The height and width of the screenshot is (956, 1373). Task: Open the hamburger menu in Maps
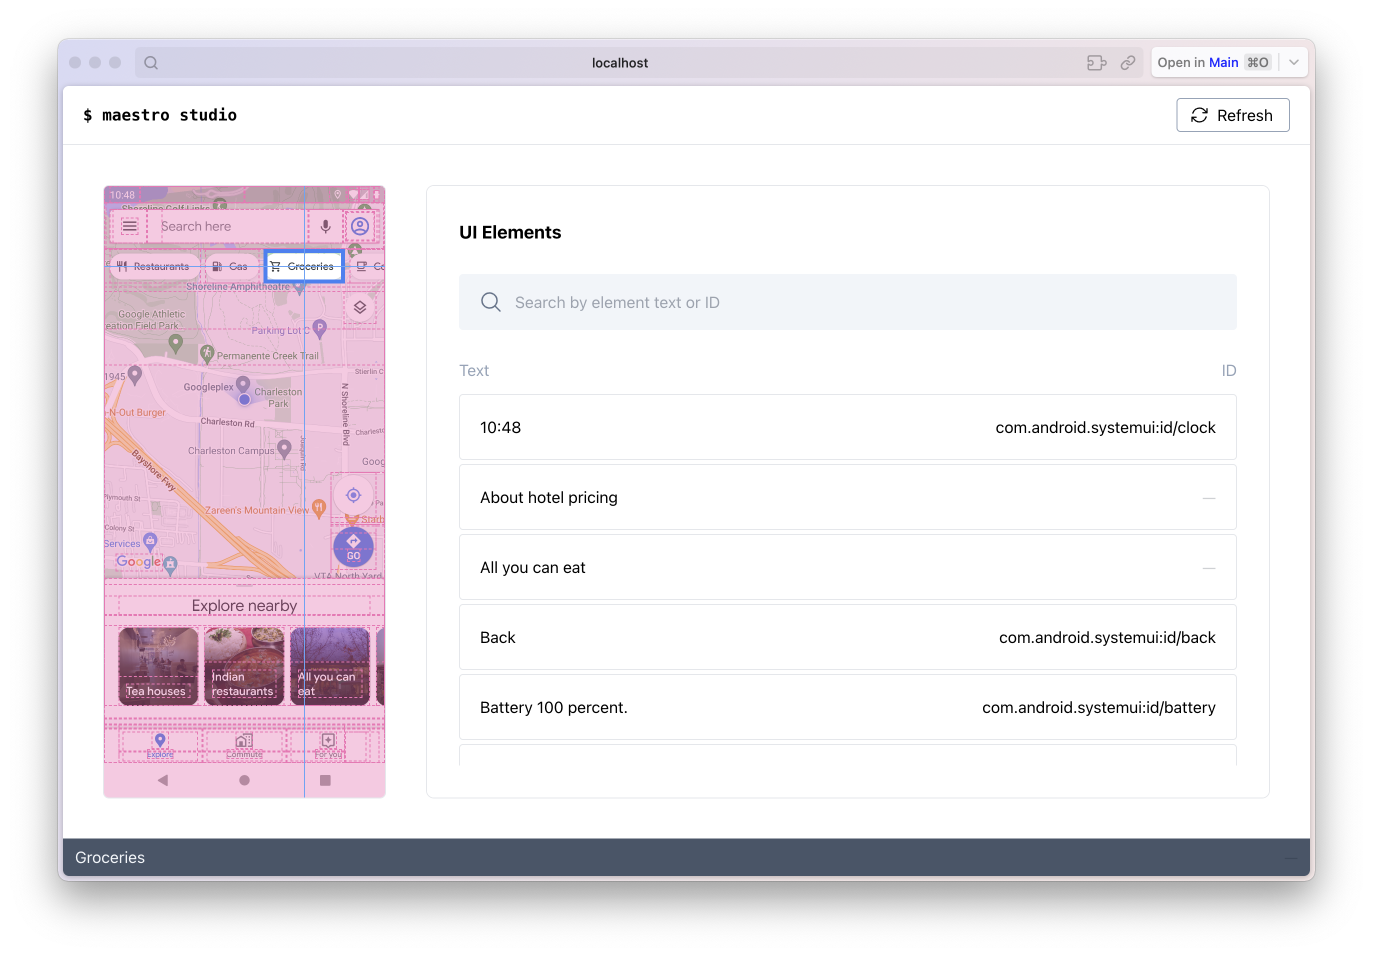click(129, 226)
